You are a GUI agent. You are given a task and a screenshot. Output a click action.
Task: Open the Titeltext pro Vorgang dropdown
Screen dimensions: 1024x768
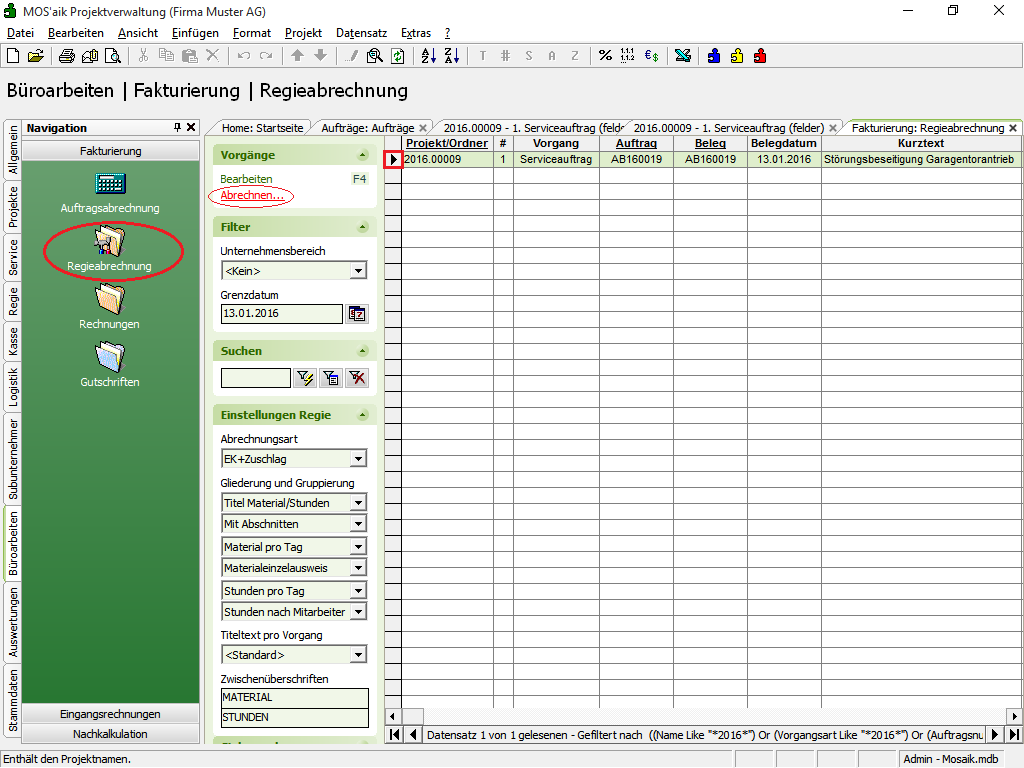358,655
